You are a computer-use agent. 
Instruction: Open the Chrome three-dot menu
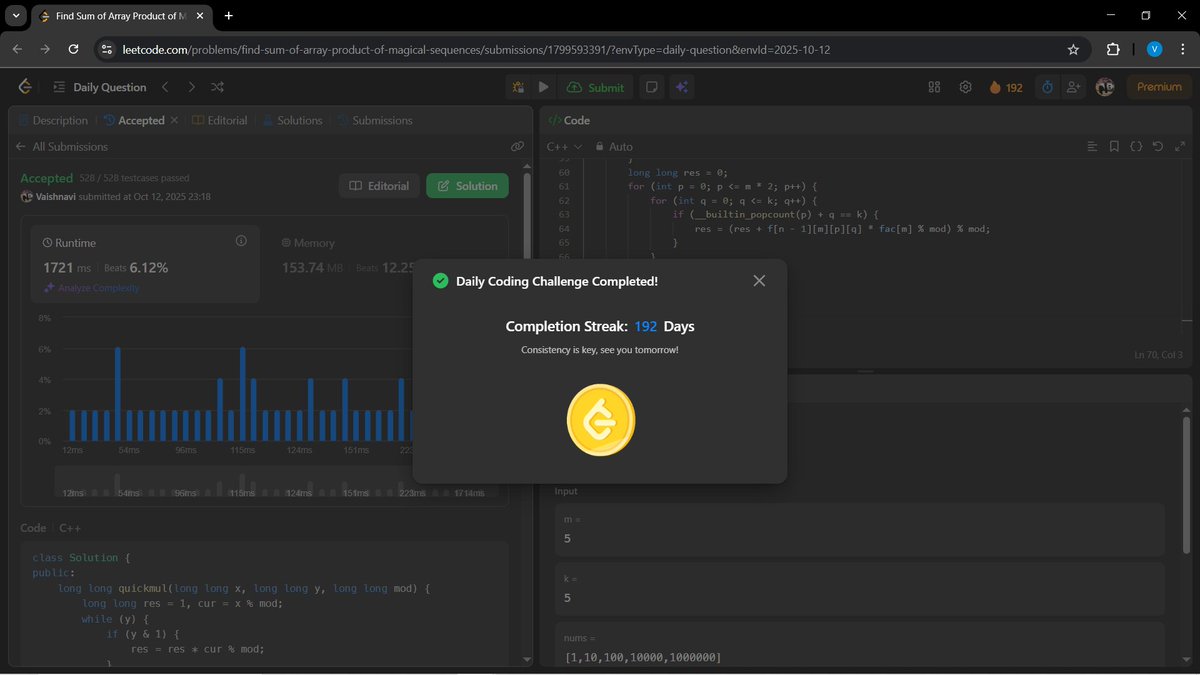pyautogui.click(x=1182, y=49)
